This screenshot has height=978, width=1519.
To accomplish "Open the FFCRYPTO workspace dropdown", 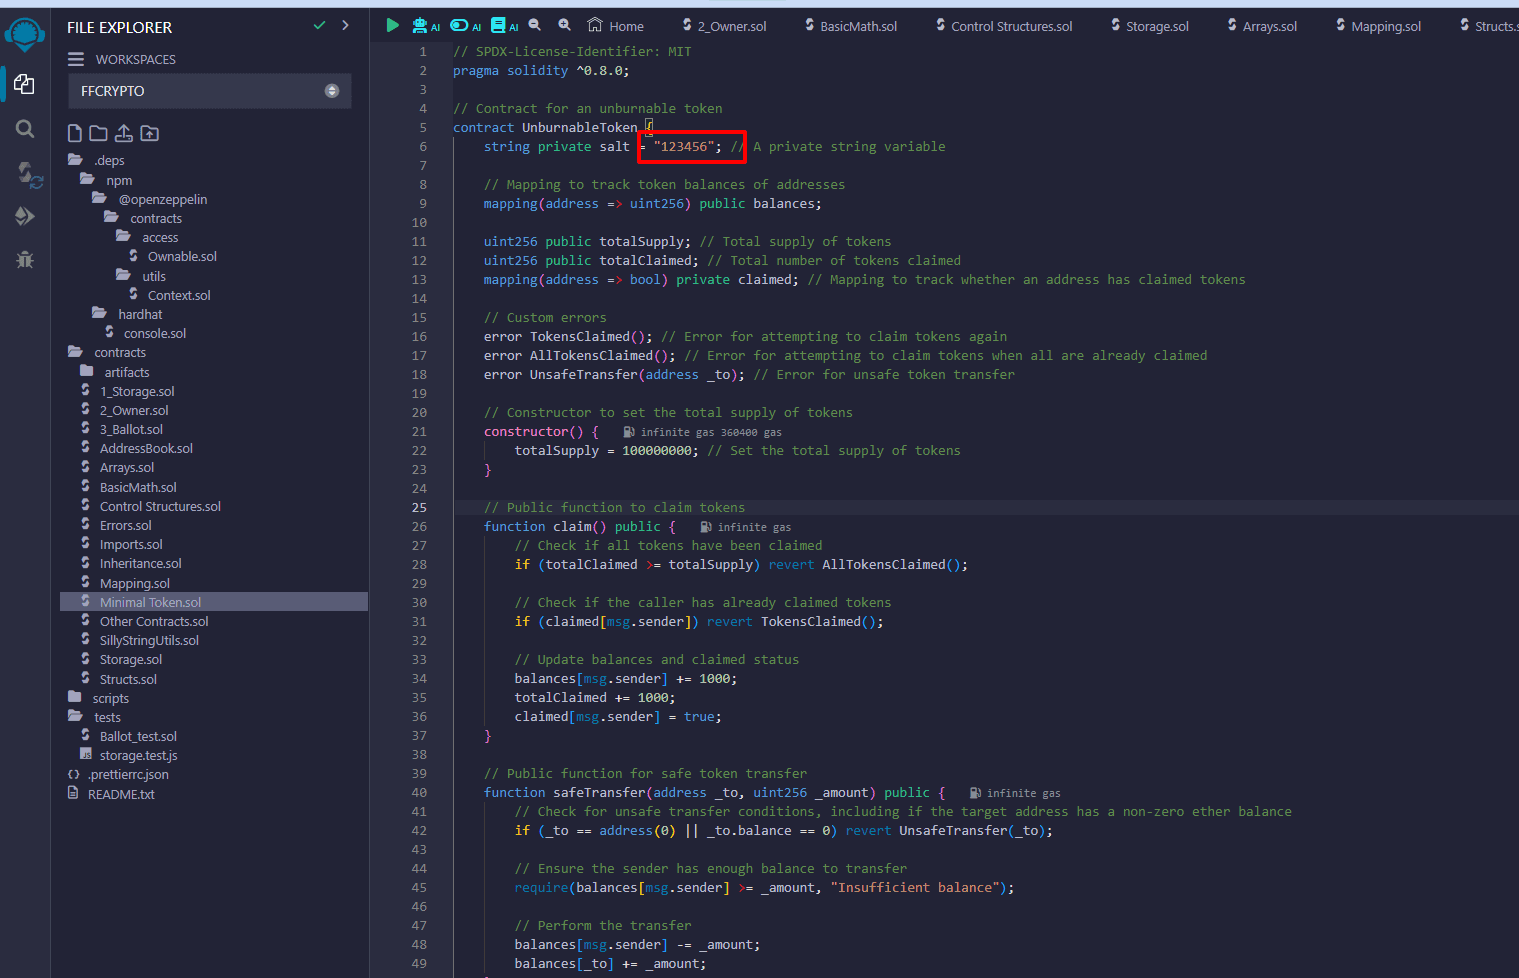I will [x=210, y=91].
